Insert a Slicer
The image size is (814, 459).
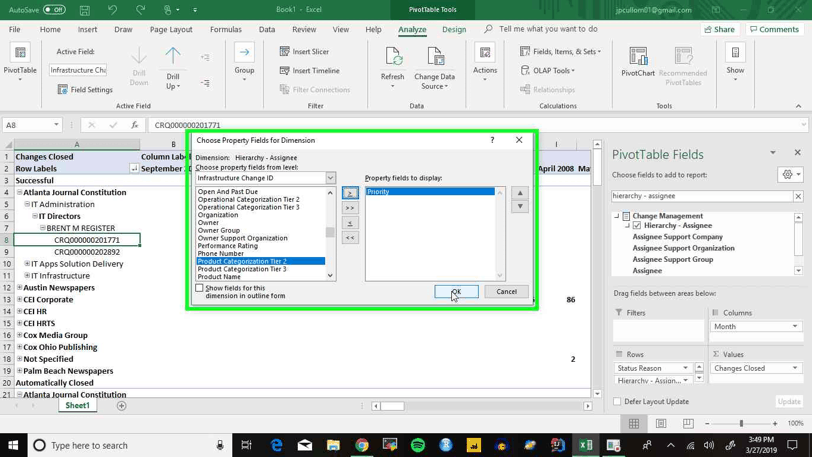304,51
